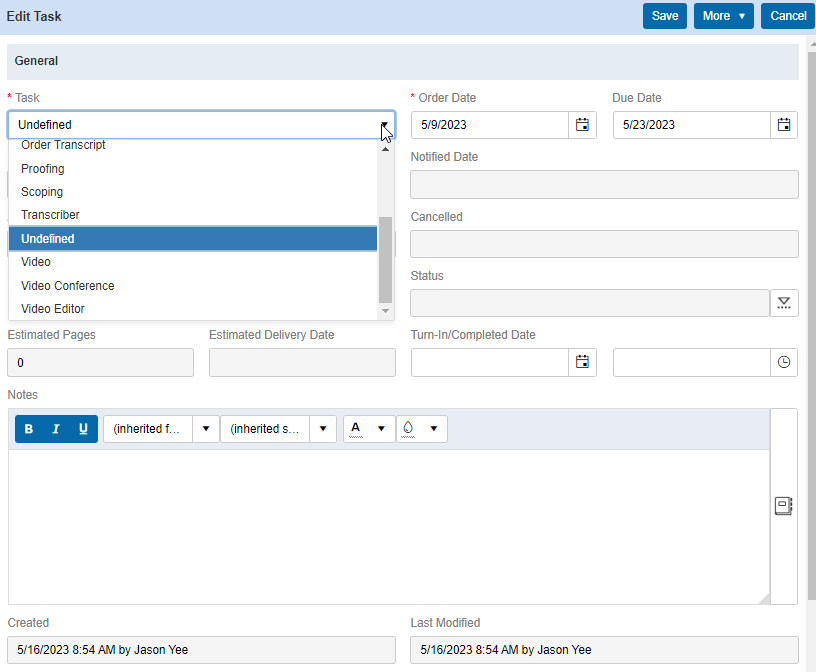Click the clock icon for completion time

tap(784, 362)
